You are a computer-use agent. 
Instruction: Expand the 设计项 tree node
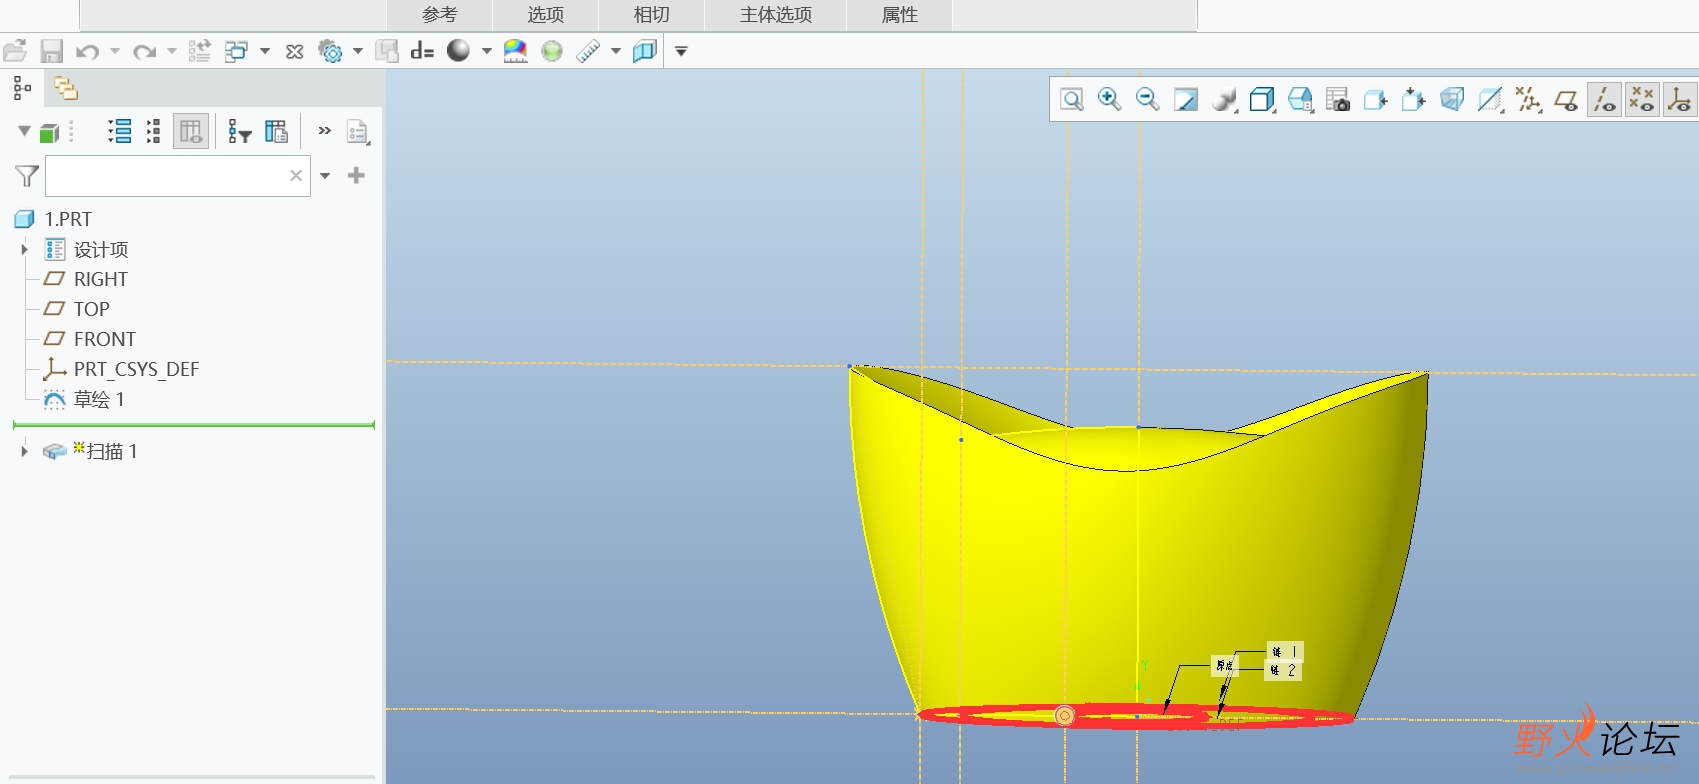coord(24,249)
